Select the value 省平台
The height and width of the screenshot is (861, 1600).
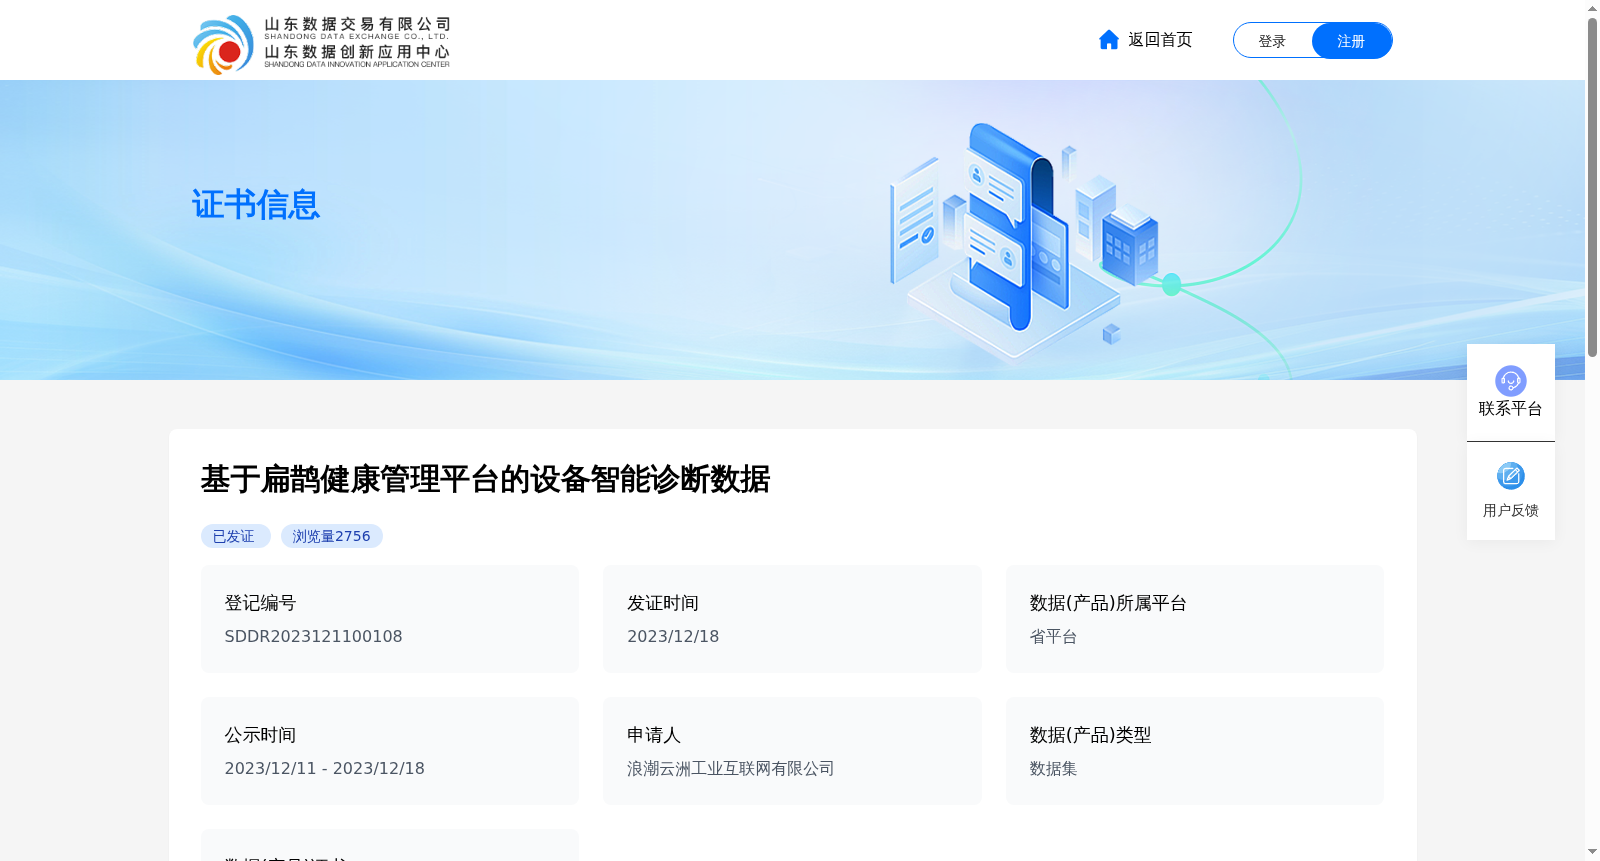click(x=1053, y=637)
